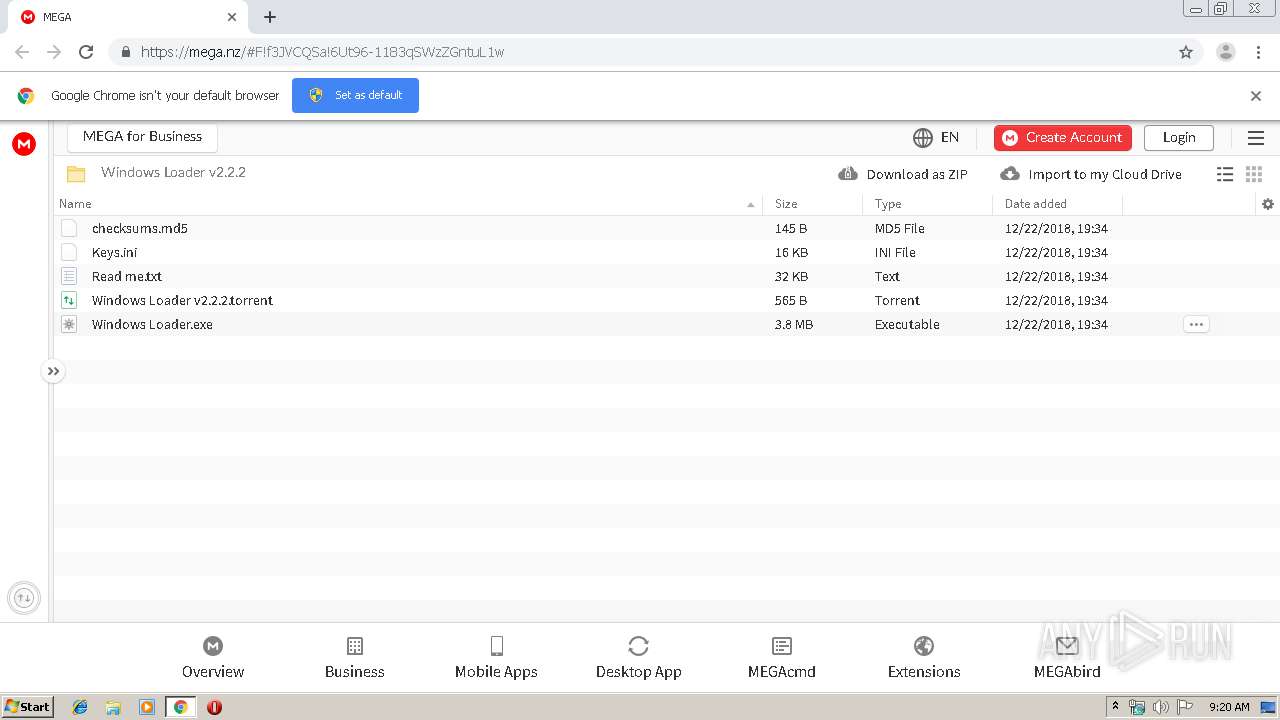This screenshot has height=720, width=1280.
Task: Open the Mobile Apps section
Action: coord(496,658)
